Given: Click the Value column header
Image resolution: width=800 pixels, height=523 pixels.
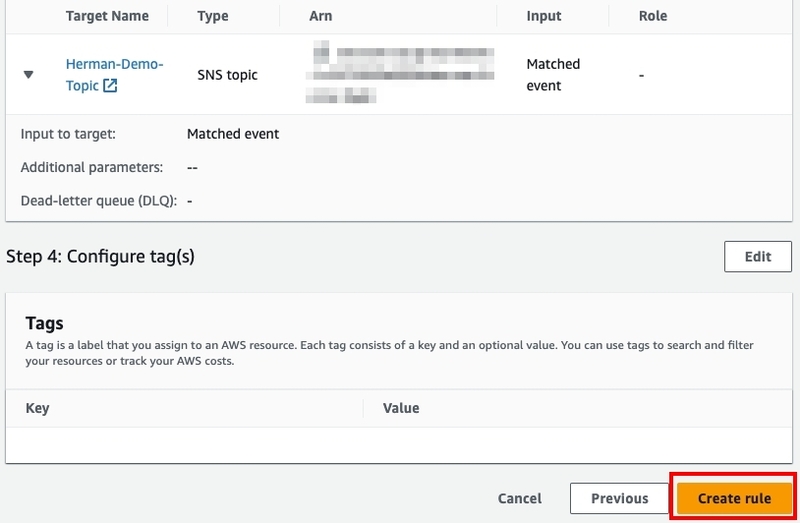Looking at the screenshot, I should tap(401, 408).
